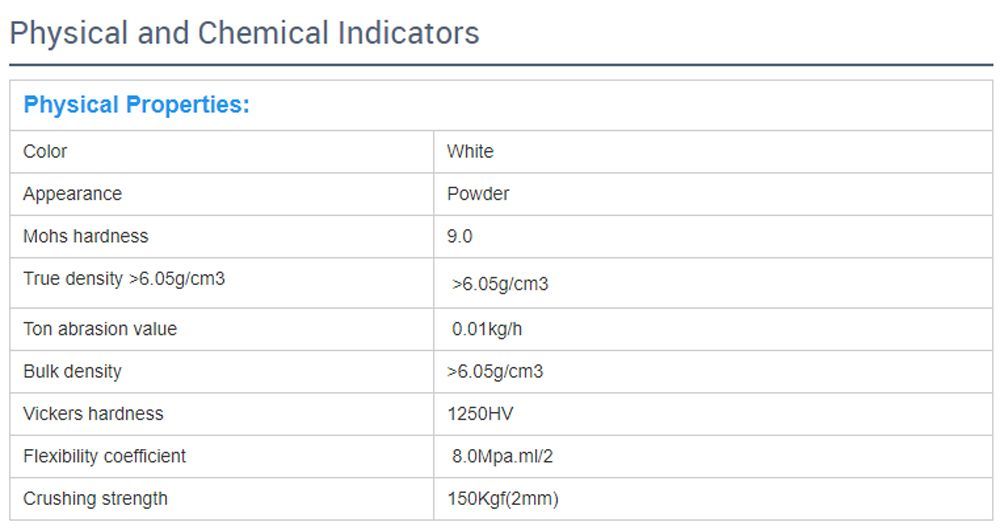Click the "White" value cell
Viewport: 1000px width, 530px height.
click(470, 152)
